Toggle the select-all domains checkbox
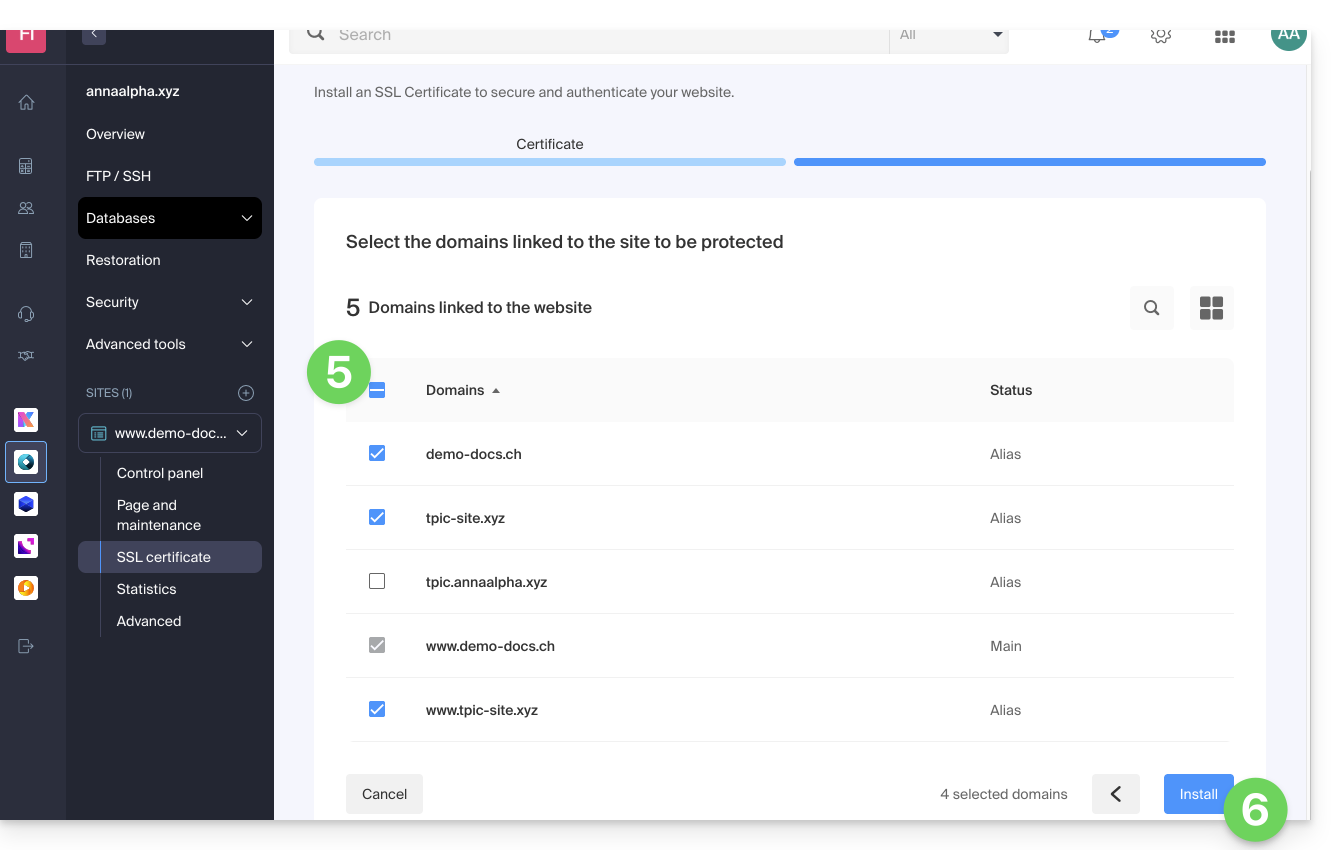The width and height of the screenshot is (1341, 850). pyautogui.click(x=377, y=390)
